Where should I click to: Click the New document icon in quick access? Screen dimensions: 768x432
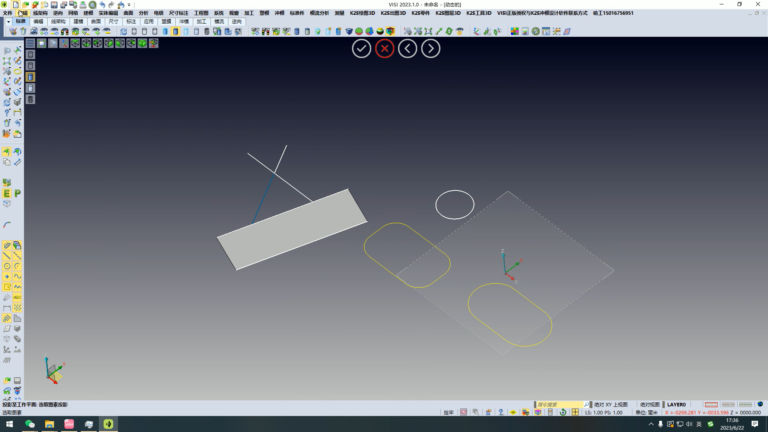pyautogui.click(x=16, y=4)
